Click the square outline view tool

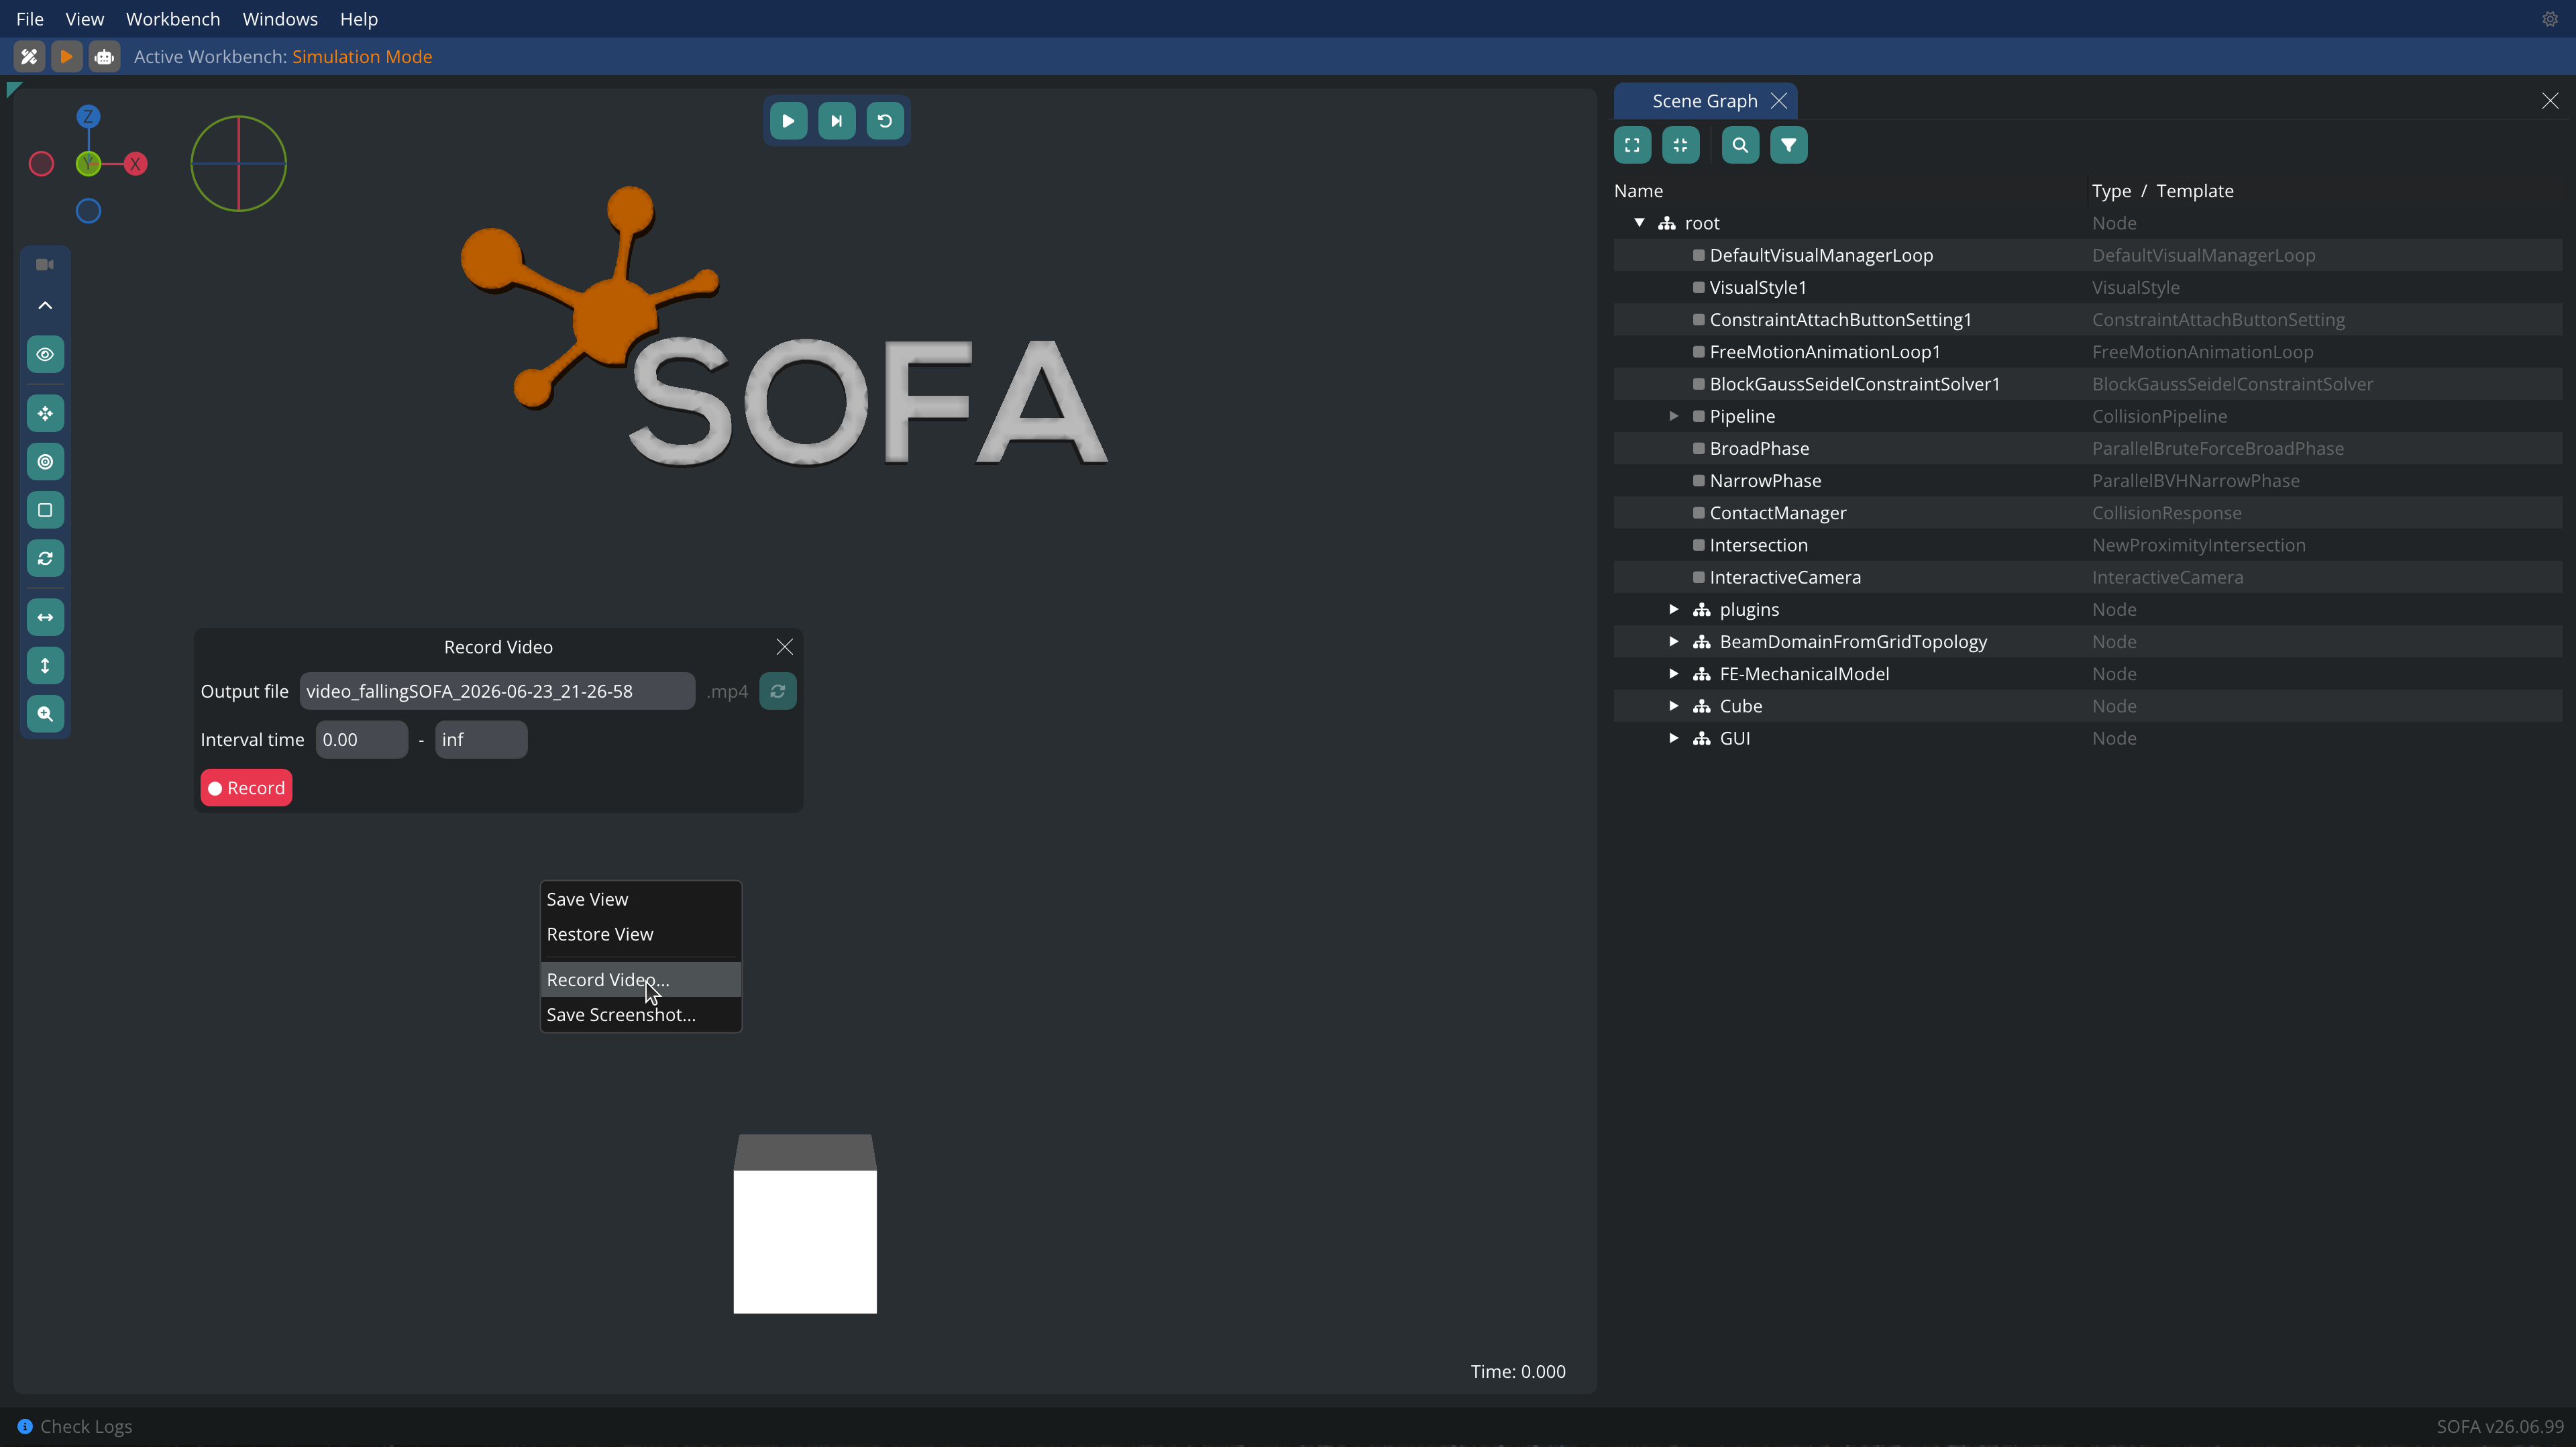pos(45,510)
